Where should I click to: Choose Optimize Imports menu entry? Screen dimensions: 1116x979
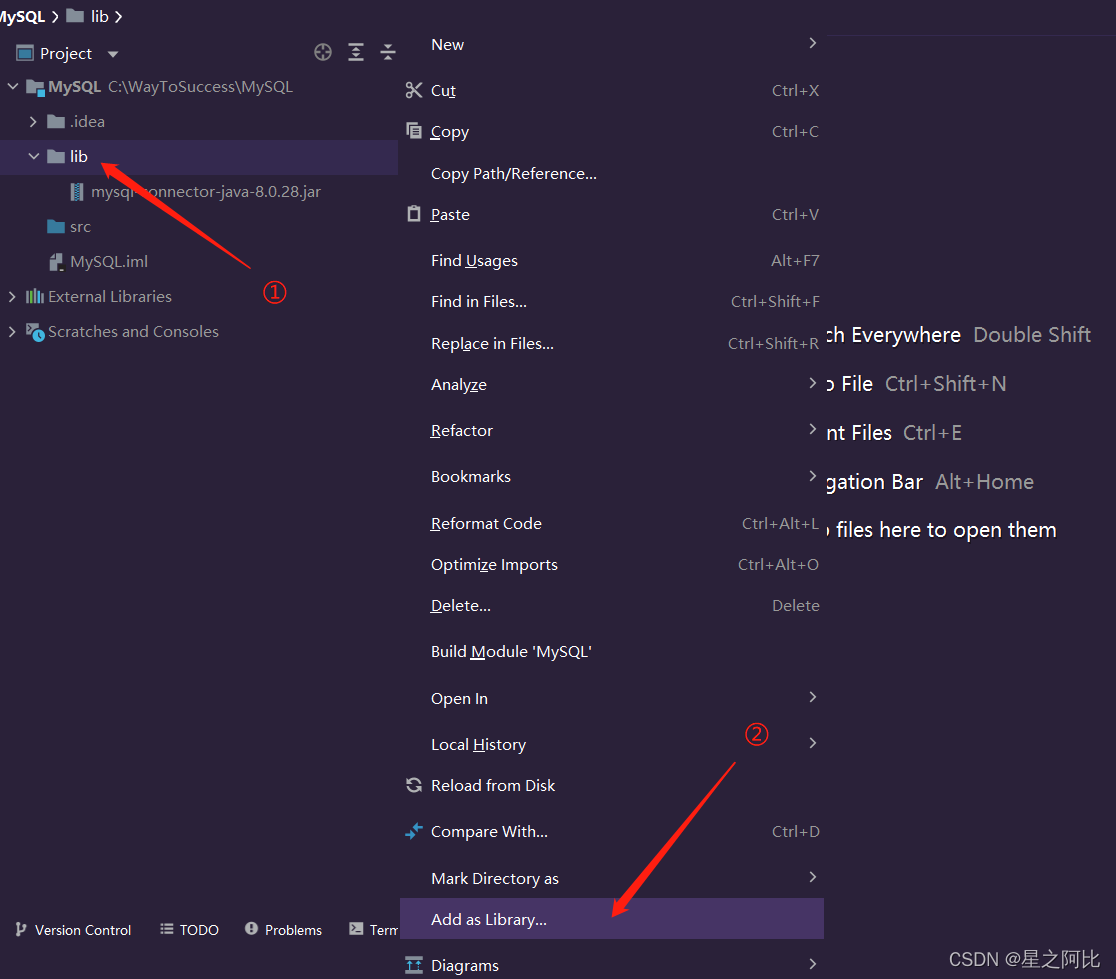[x=611, y=565]
